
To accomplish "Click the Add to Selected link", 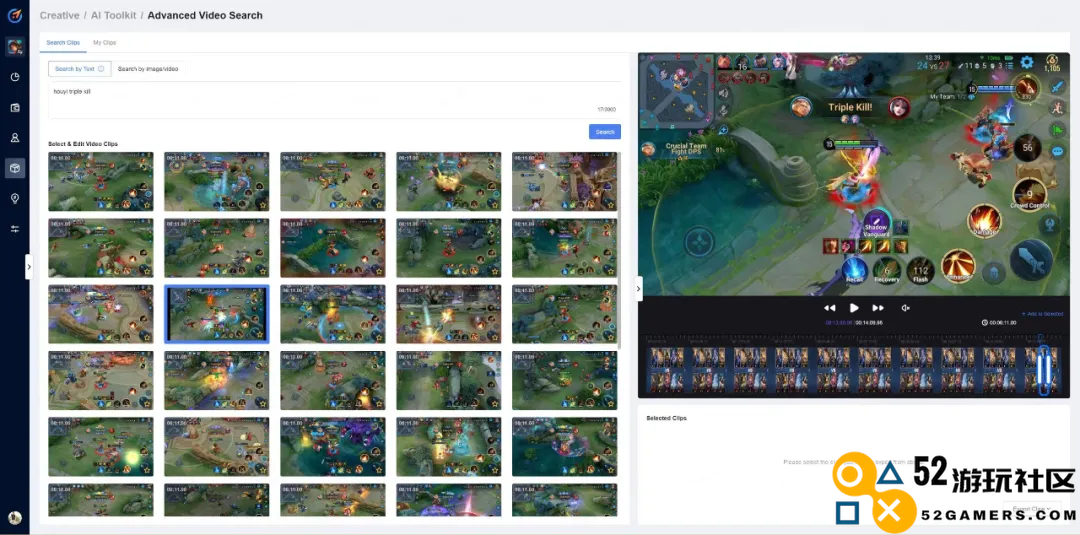I will (1043, 314).
